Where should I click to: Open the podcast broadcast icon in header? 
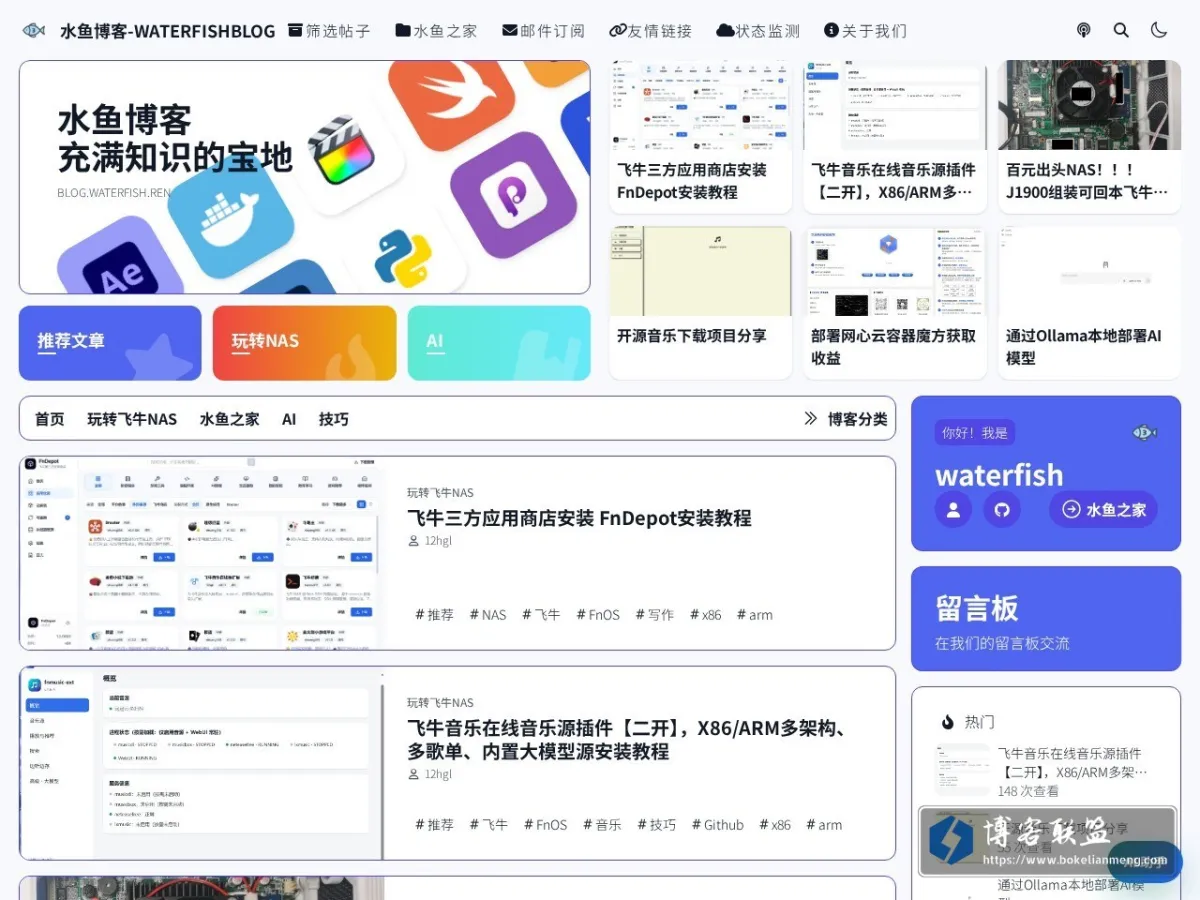click(1083, 30)
